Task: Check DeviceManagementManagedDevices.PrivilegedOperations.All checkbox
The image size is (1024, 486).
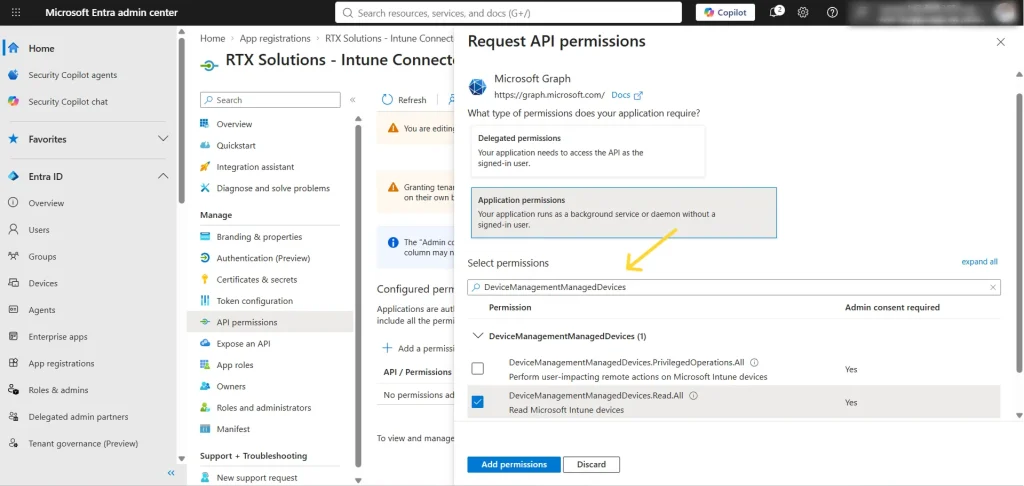Action: 477,368
